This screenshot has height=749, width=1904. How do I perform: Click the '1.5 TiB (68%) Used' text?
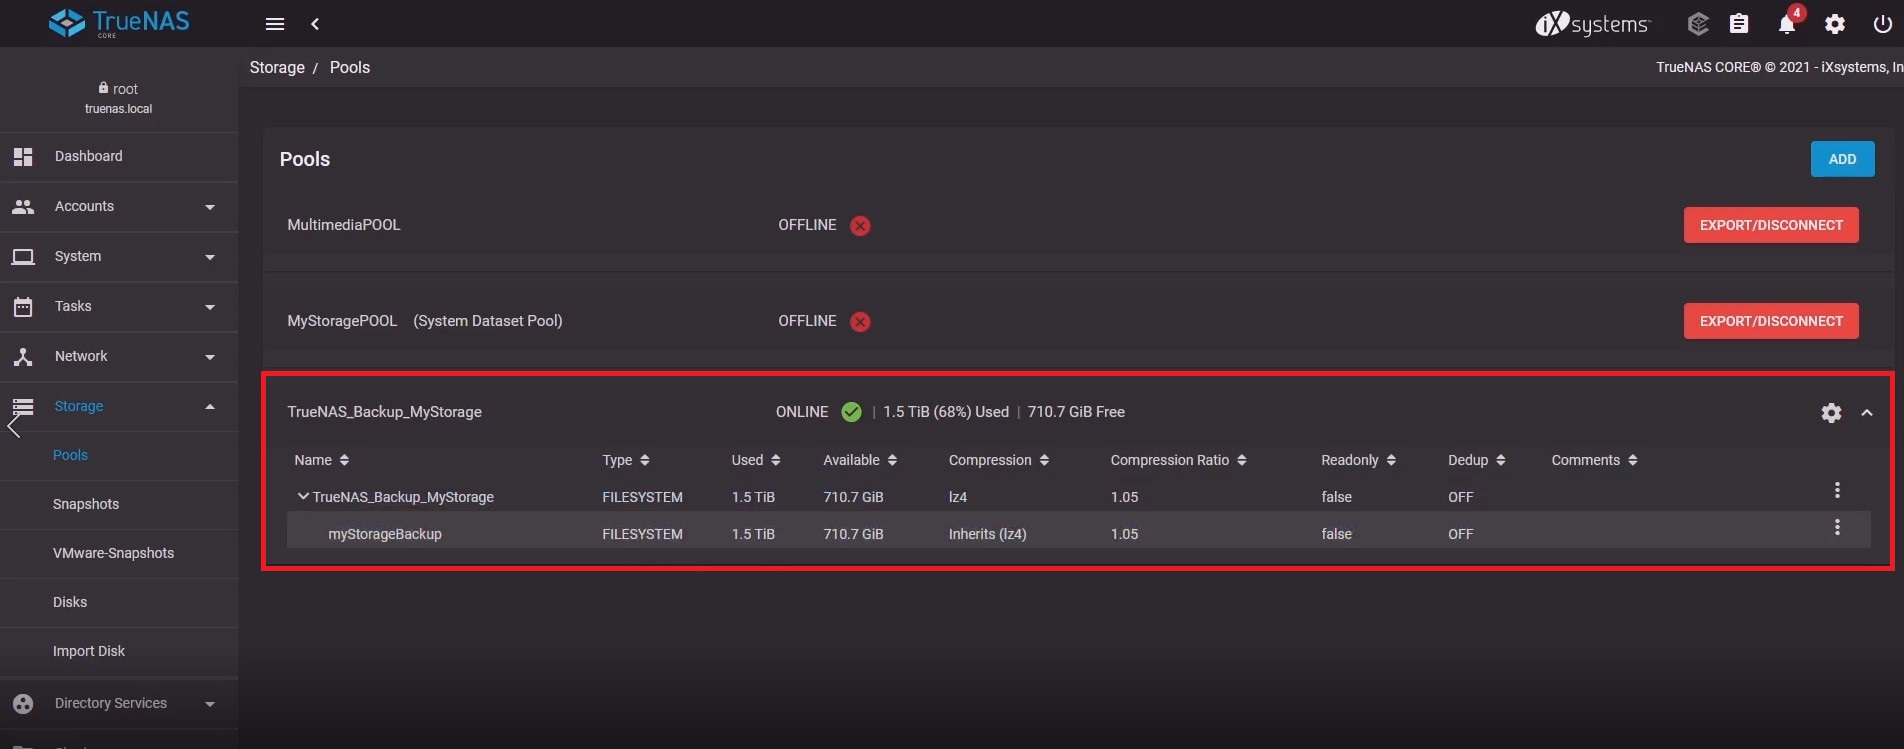pyautogui.click(x=946, y=412)
